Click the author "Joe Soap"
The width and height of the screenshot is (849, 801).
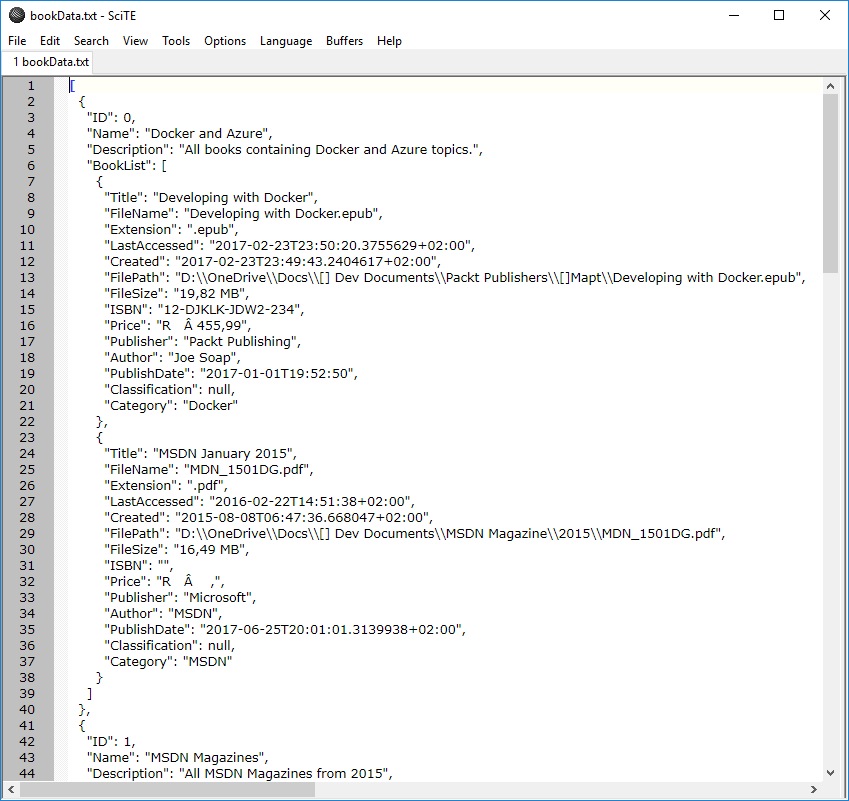coord(203,357)
